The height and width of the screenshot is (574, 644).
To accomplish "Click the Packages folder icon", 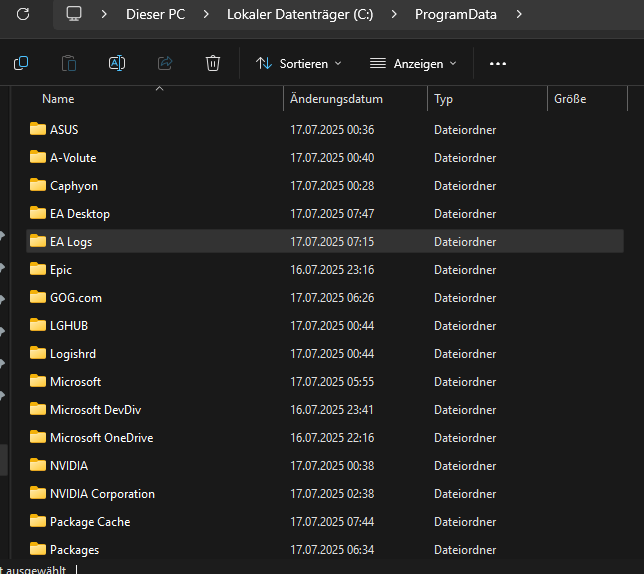I will coord(38,549).
